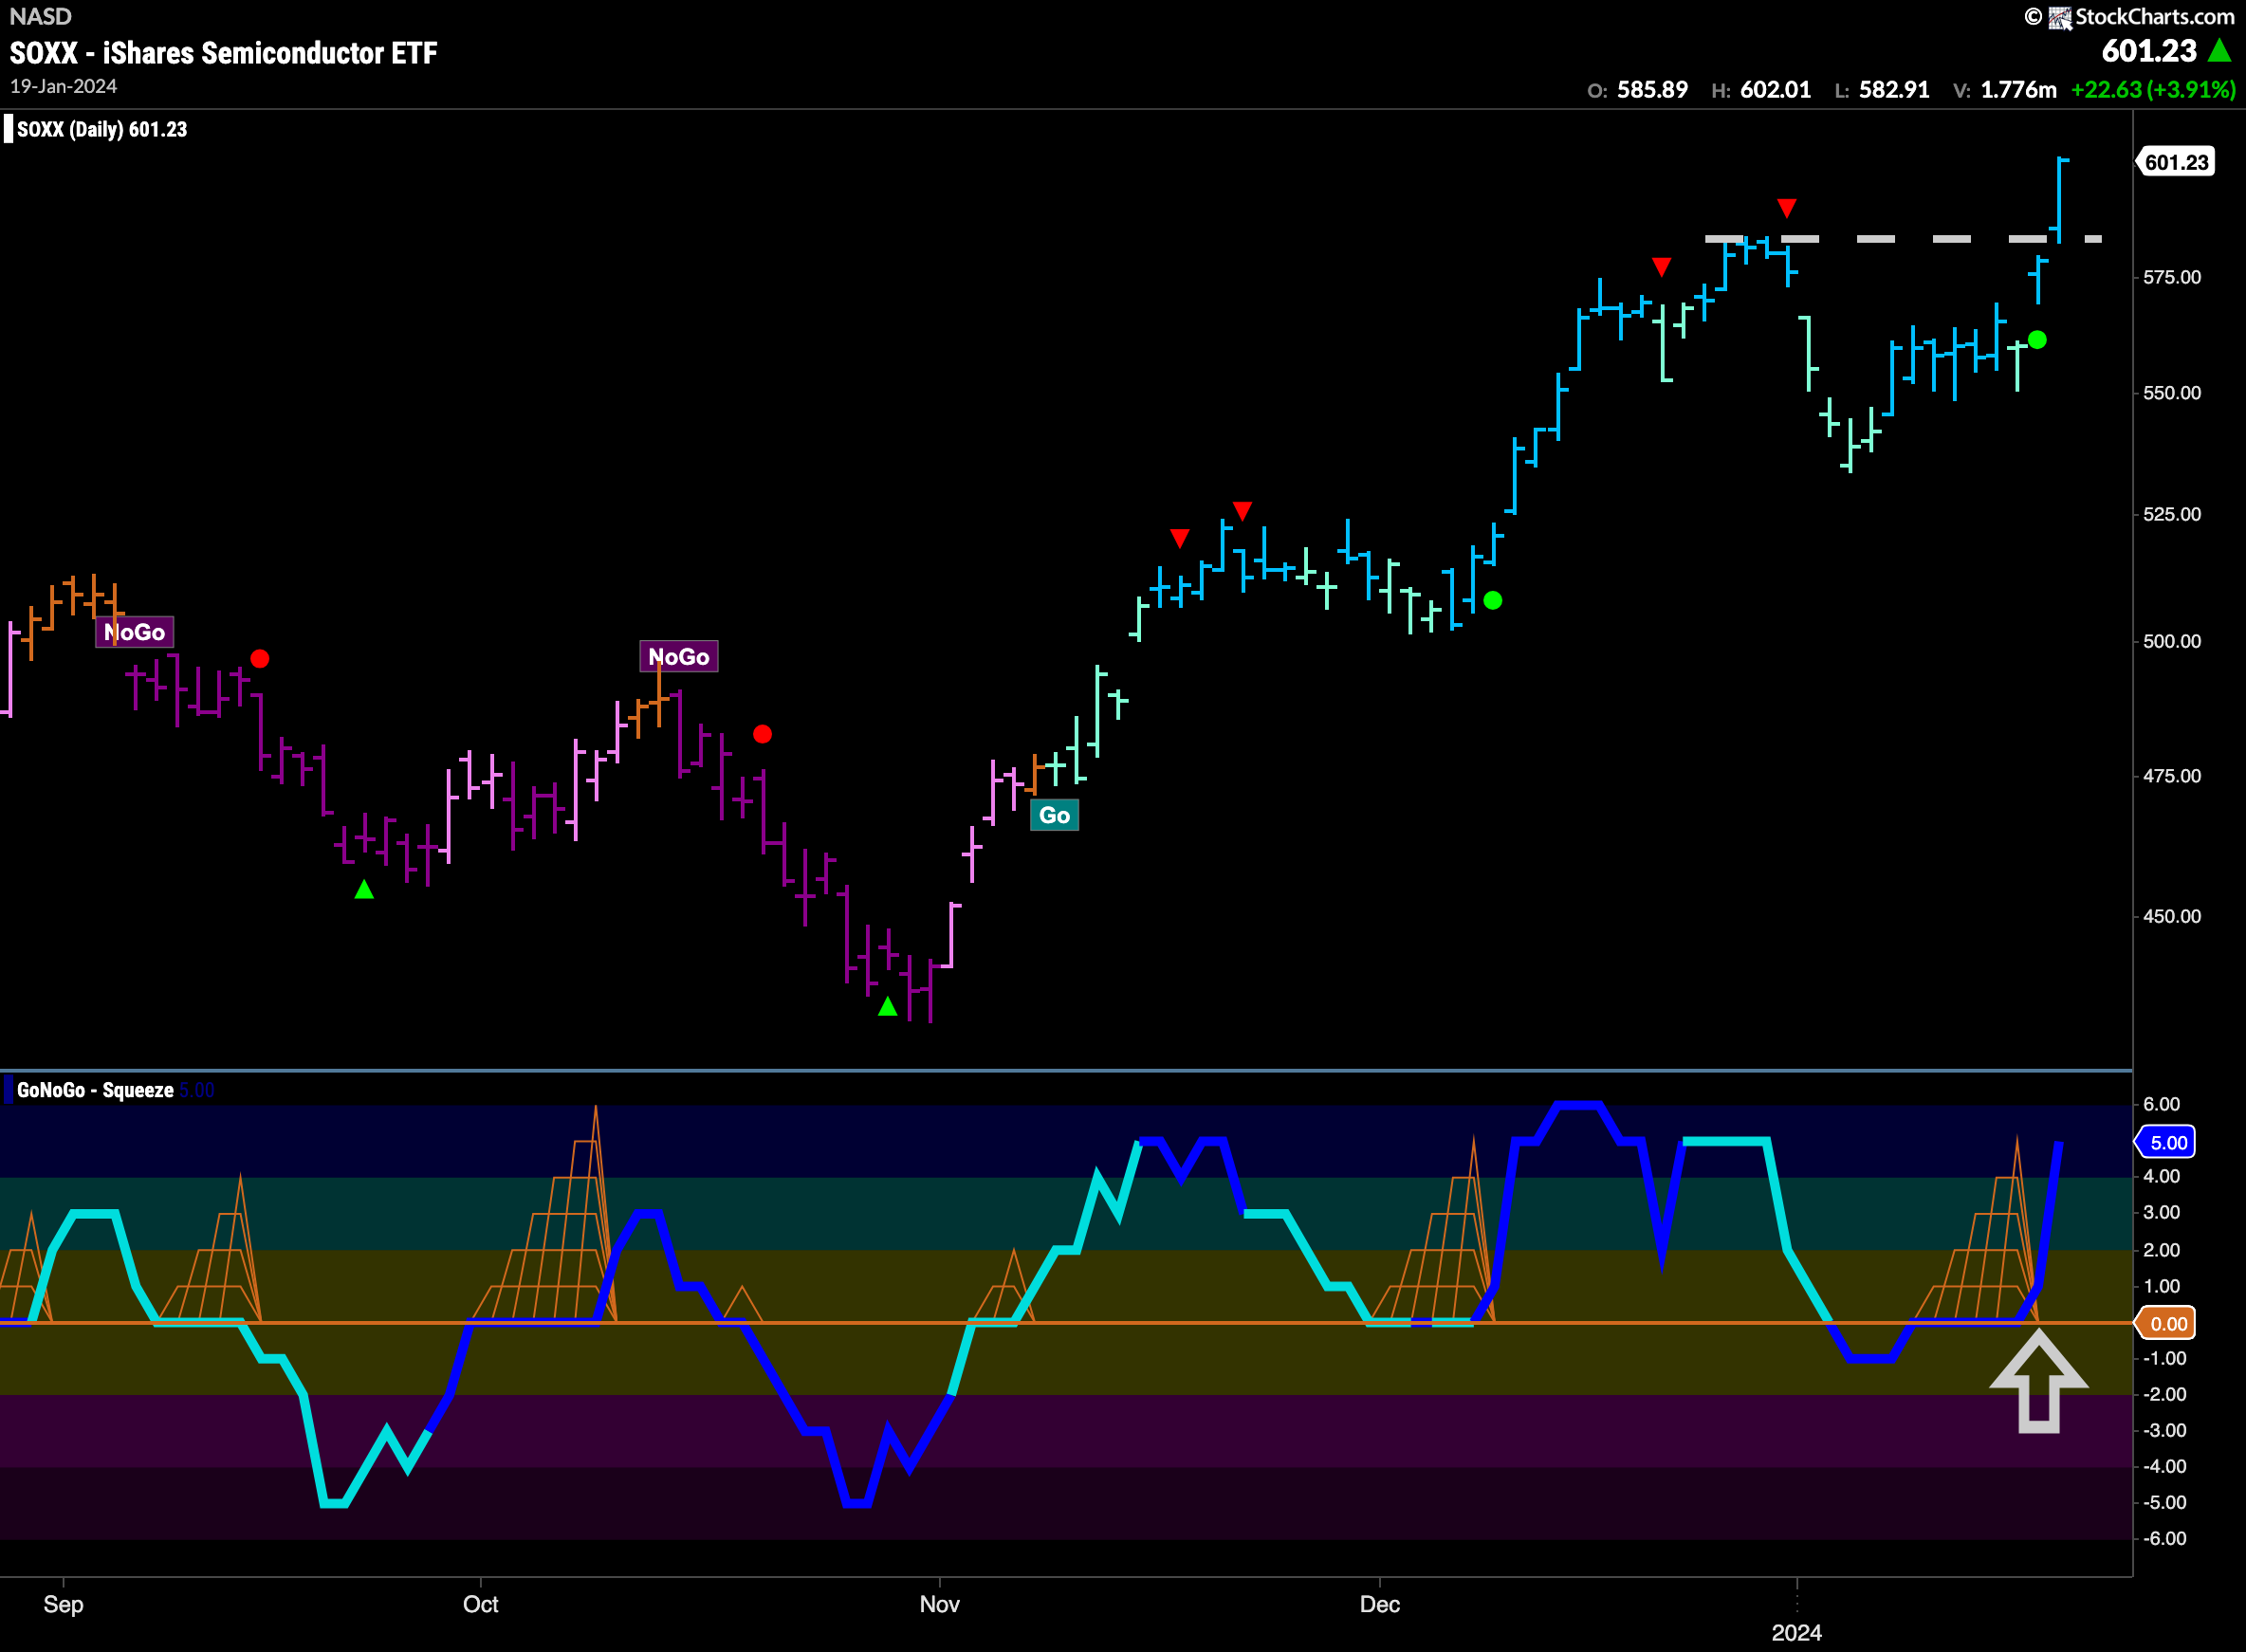Click the 450.00 price axis label
2246x1652 pixels.
tap(2171, 916)
